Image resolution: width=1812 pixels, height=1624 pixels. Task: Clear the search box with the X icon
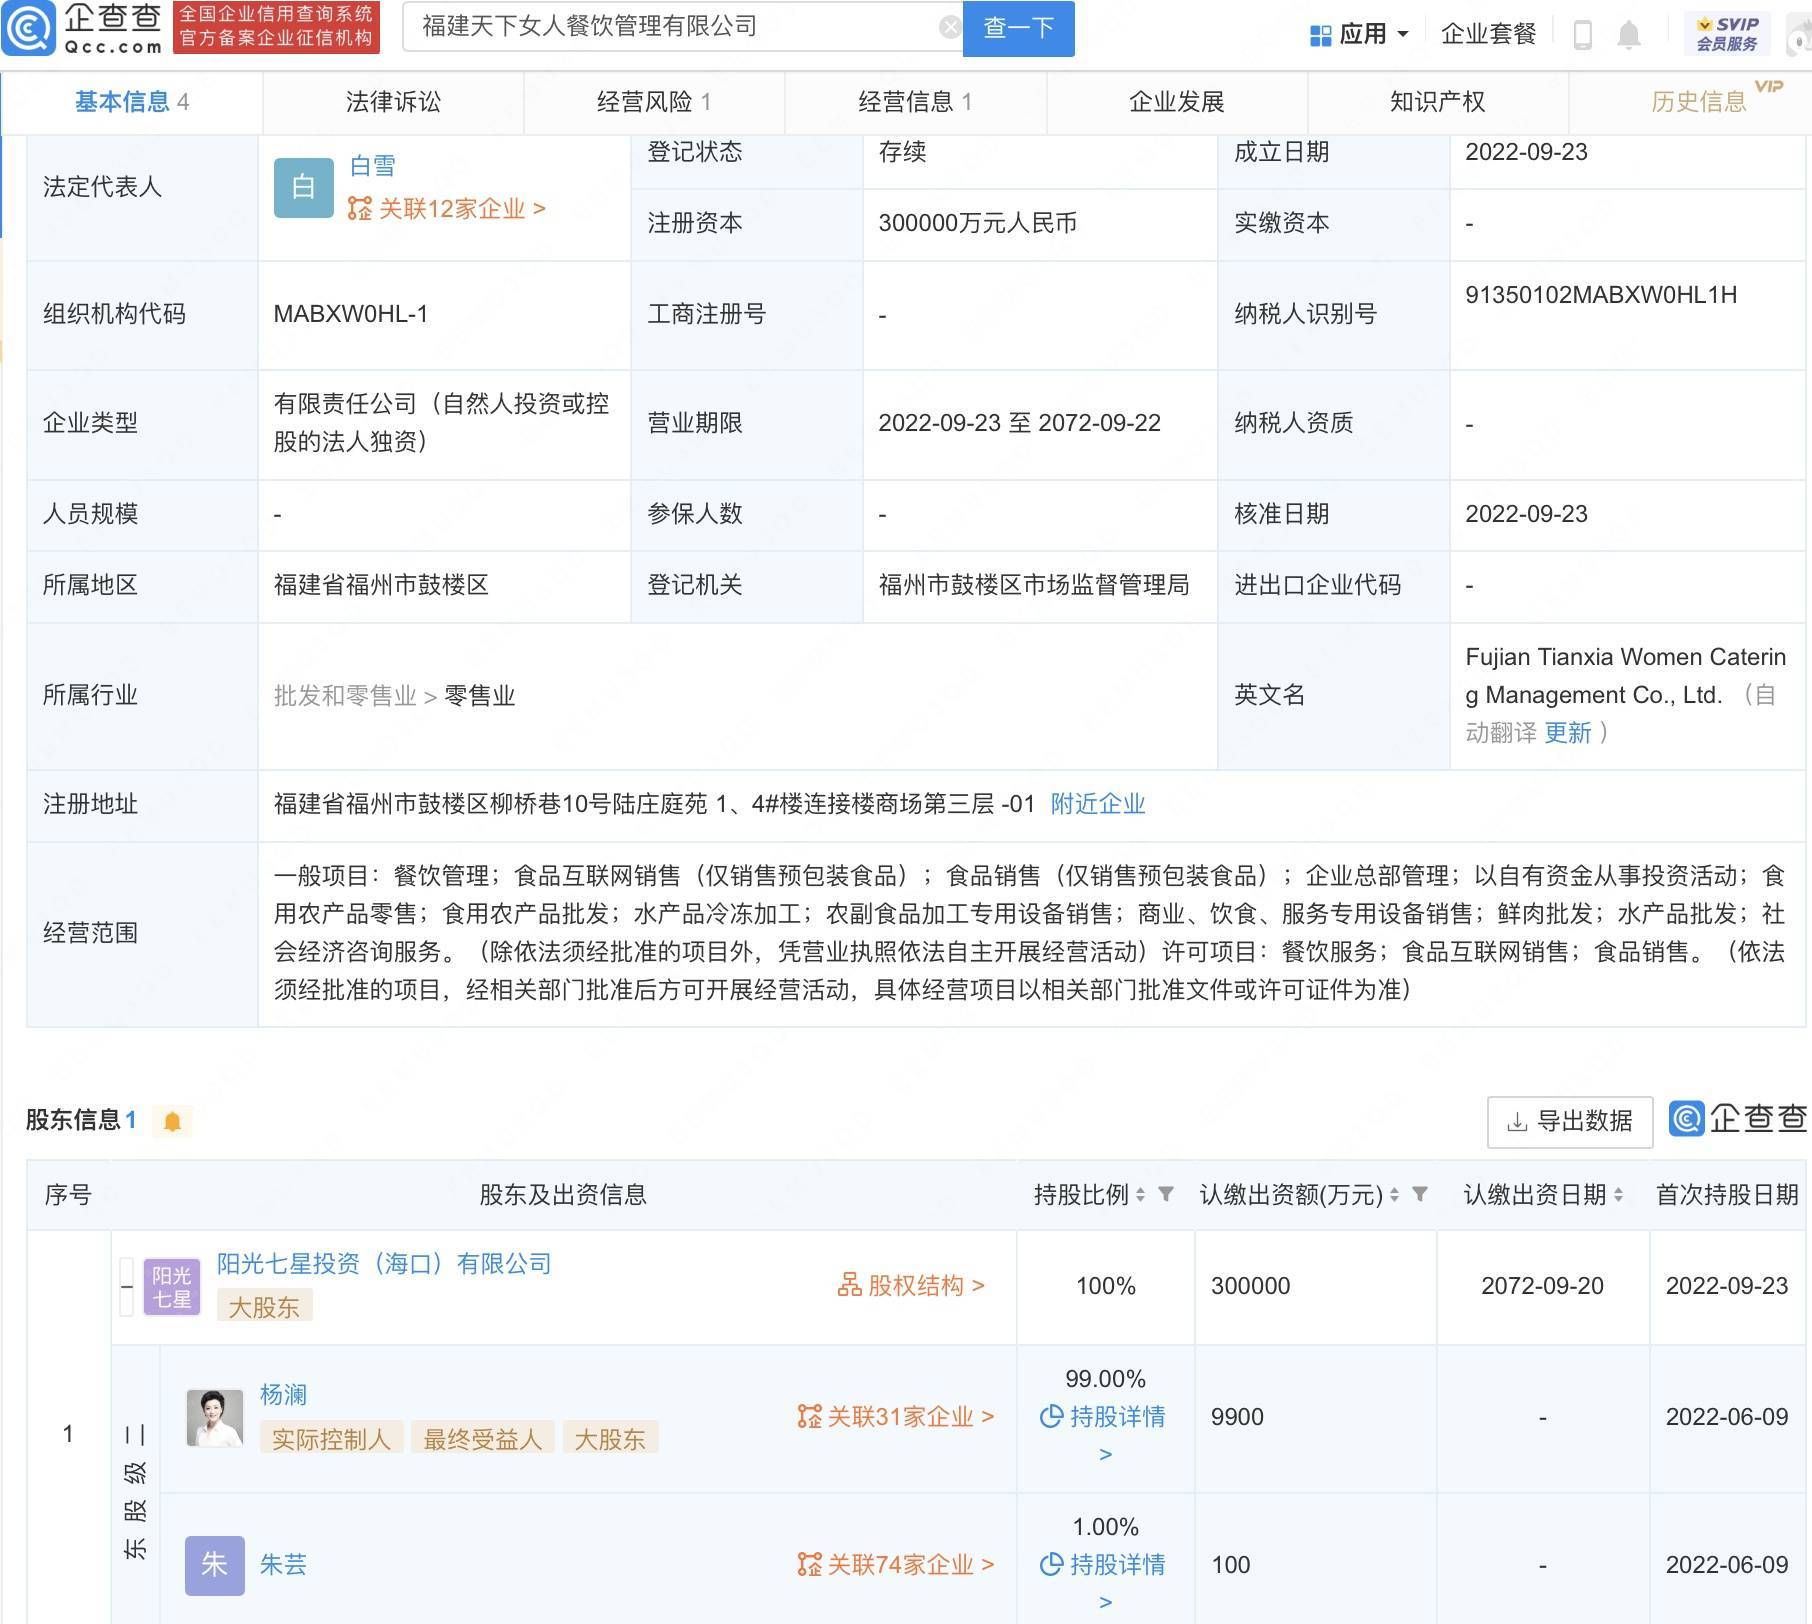[948, 26]
